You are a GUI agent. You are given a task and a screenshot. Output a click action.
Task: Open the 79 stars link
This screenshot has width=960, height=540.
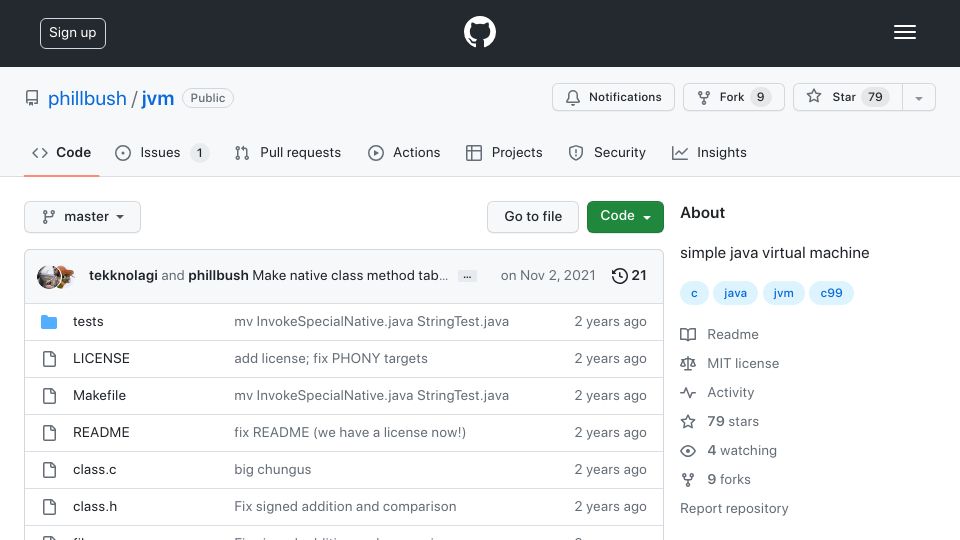[x=733, y=421]
